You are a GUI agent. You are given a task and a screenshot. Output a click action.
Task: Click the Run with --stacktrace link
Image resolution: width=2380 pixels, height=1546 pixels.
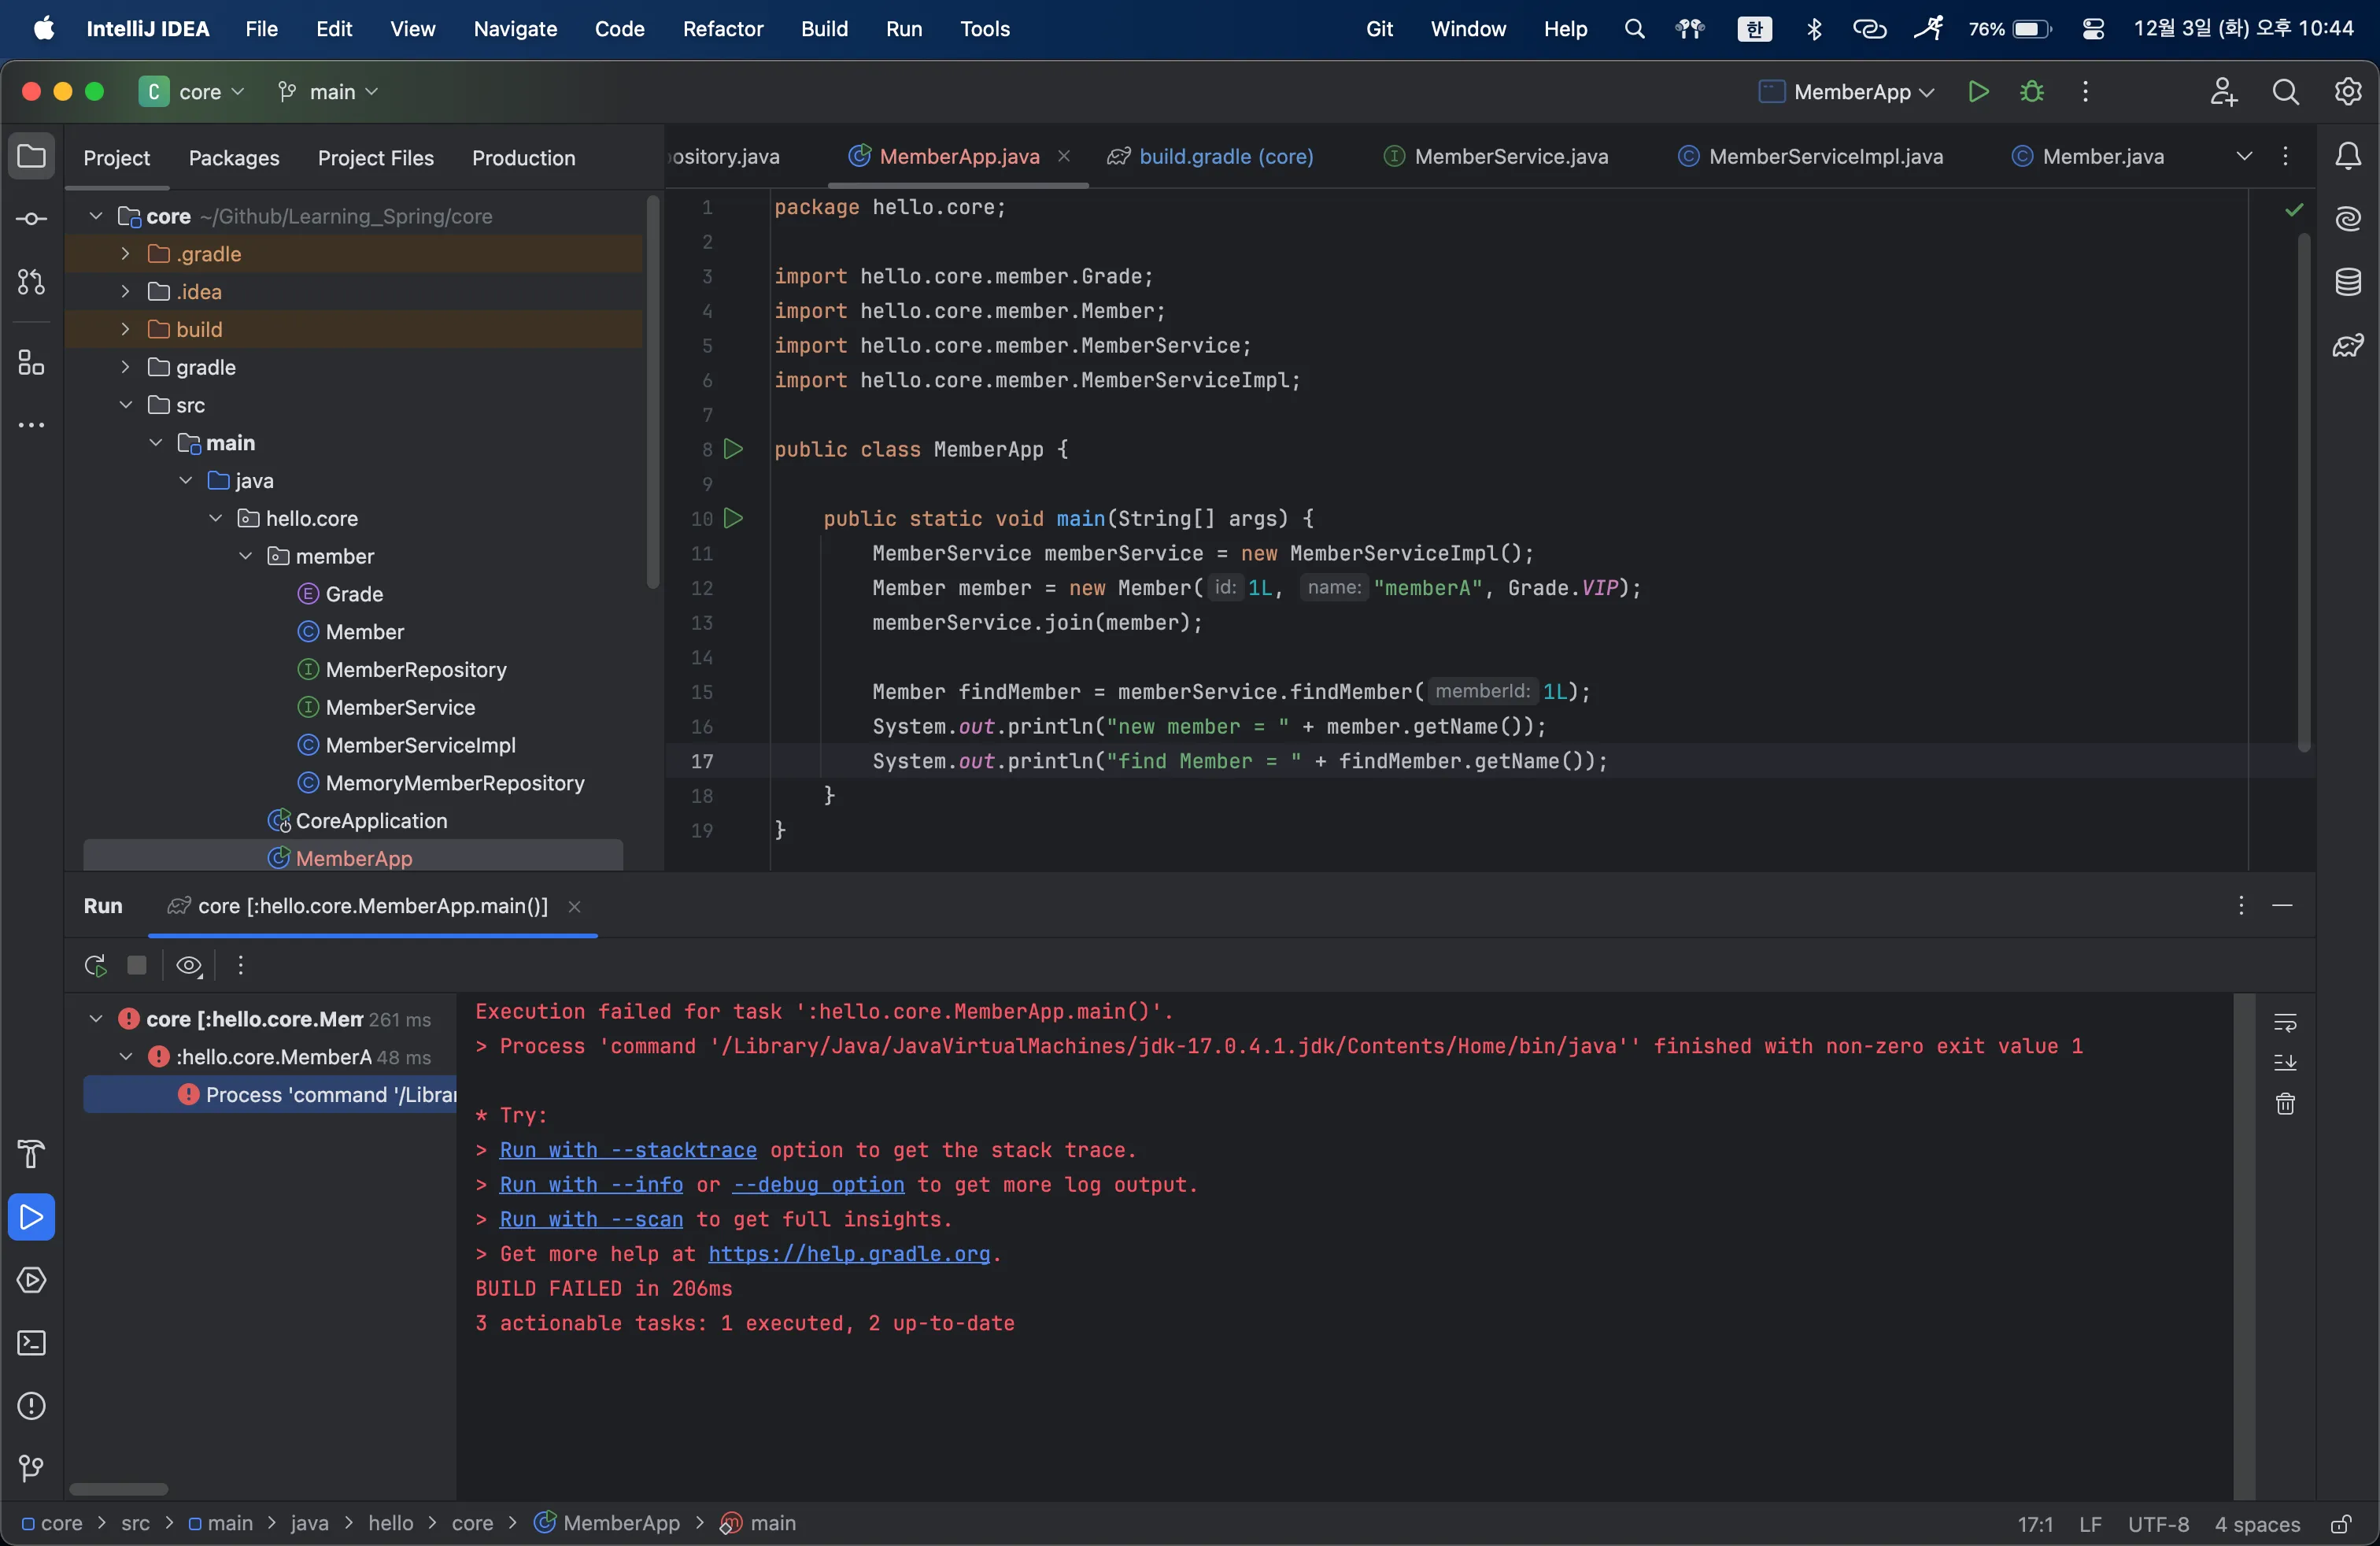coord(628,1150)
